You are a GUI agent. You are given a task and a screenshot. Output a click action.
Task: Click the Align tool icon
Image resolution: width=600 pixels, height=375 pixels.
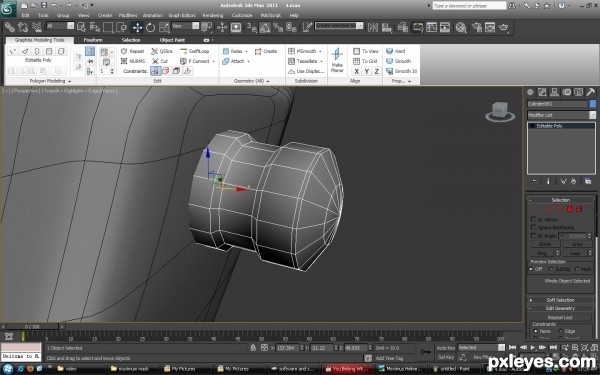point(386,27)
